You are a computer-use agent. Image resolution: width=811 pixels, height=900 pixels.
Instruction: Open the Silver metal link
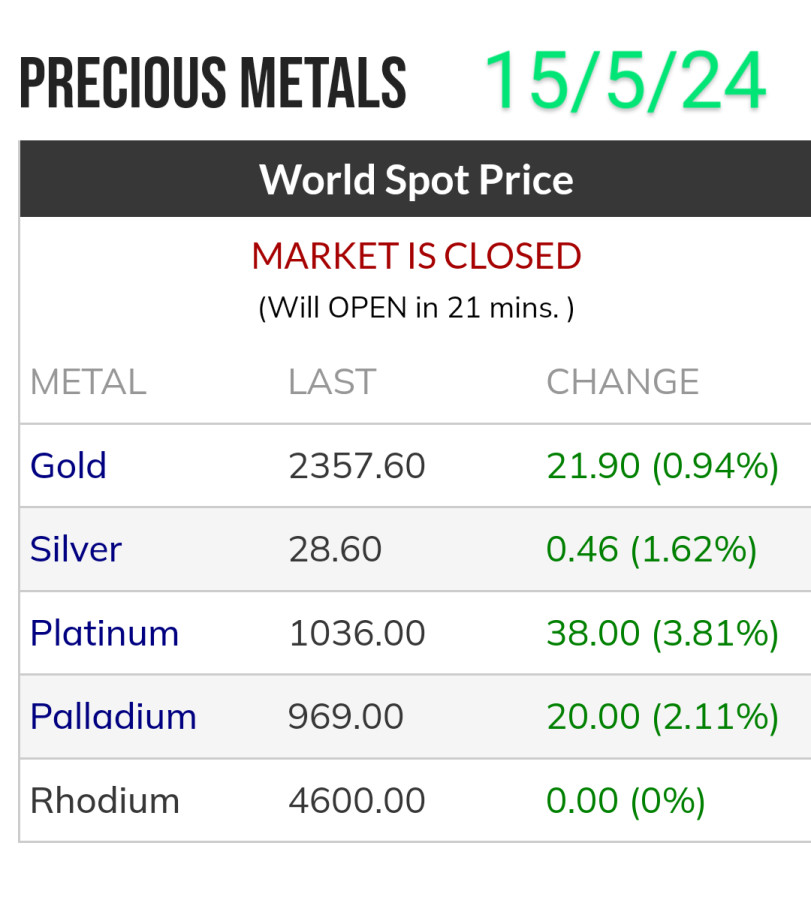point(76,549)
